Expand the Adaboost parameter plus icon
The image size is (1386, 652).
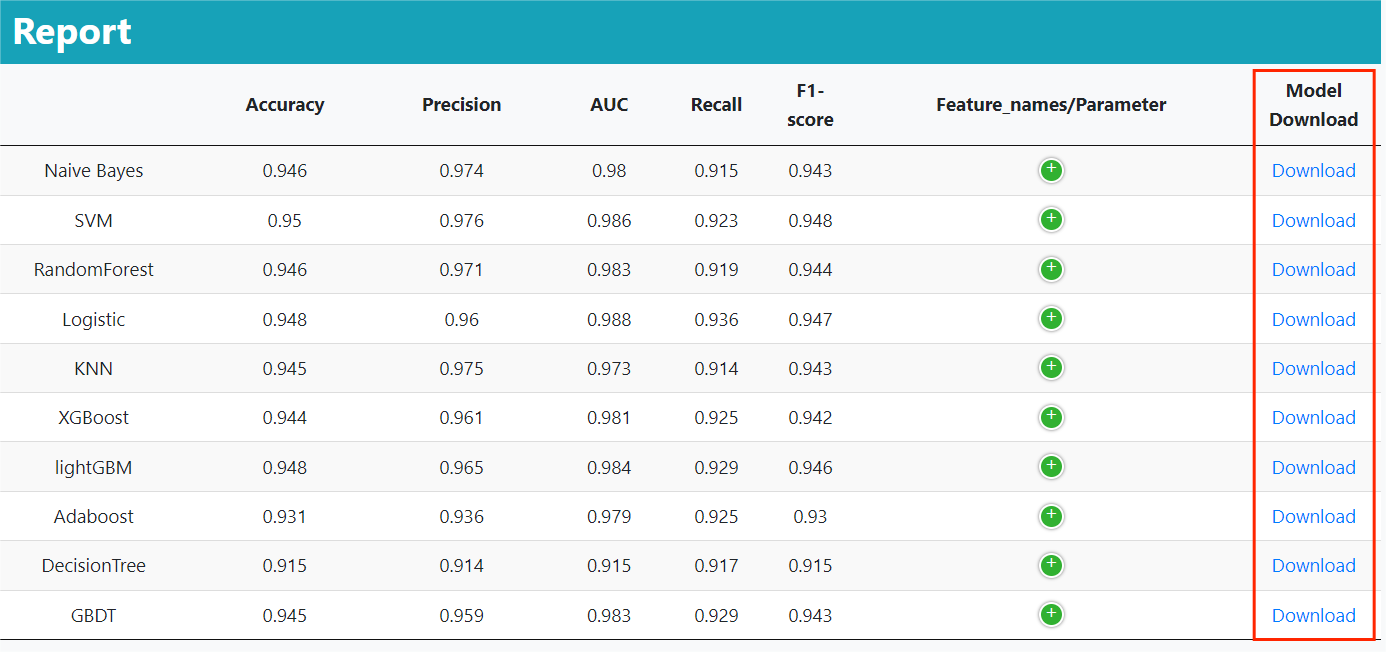point(1050,516)
